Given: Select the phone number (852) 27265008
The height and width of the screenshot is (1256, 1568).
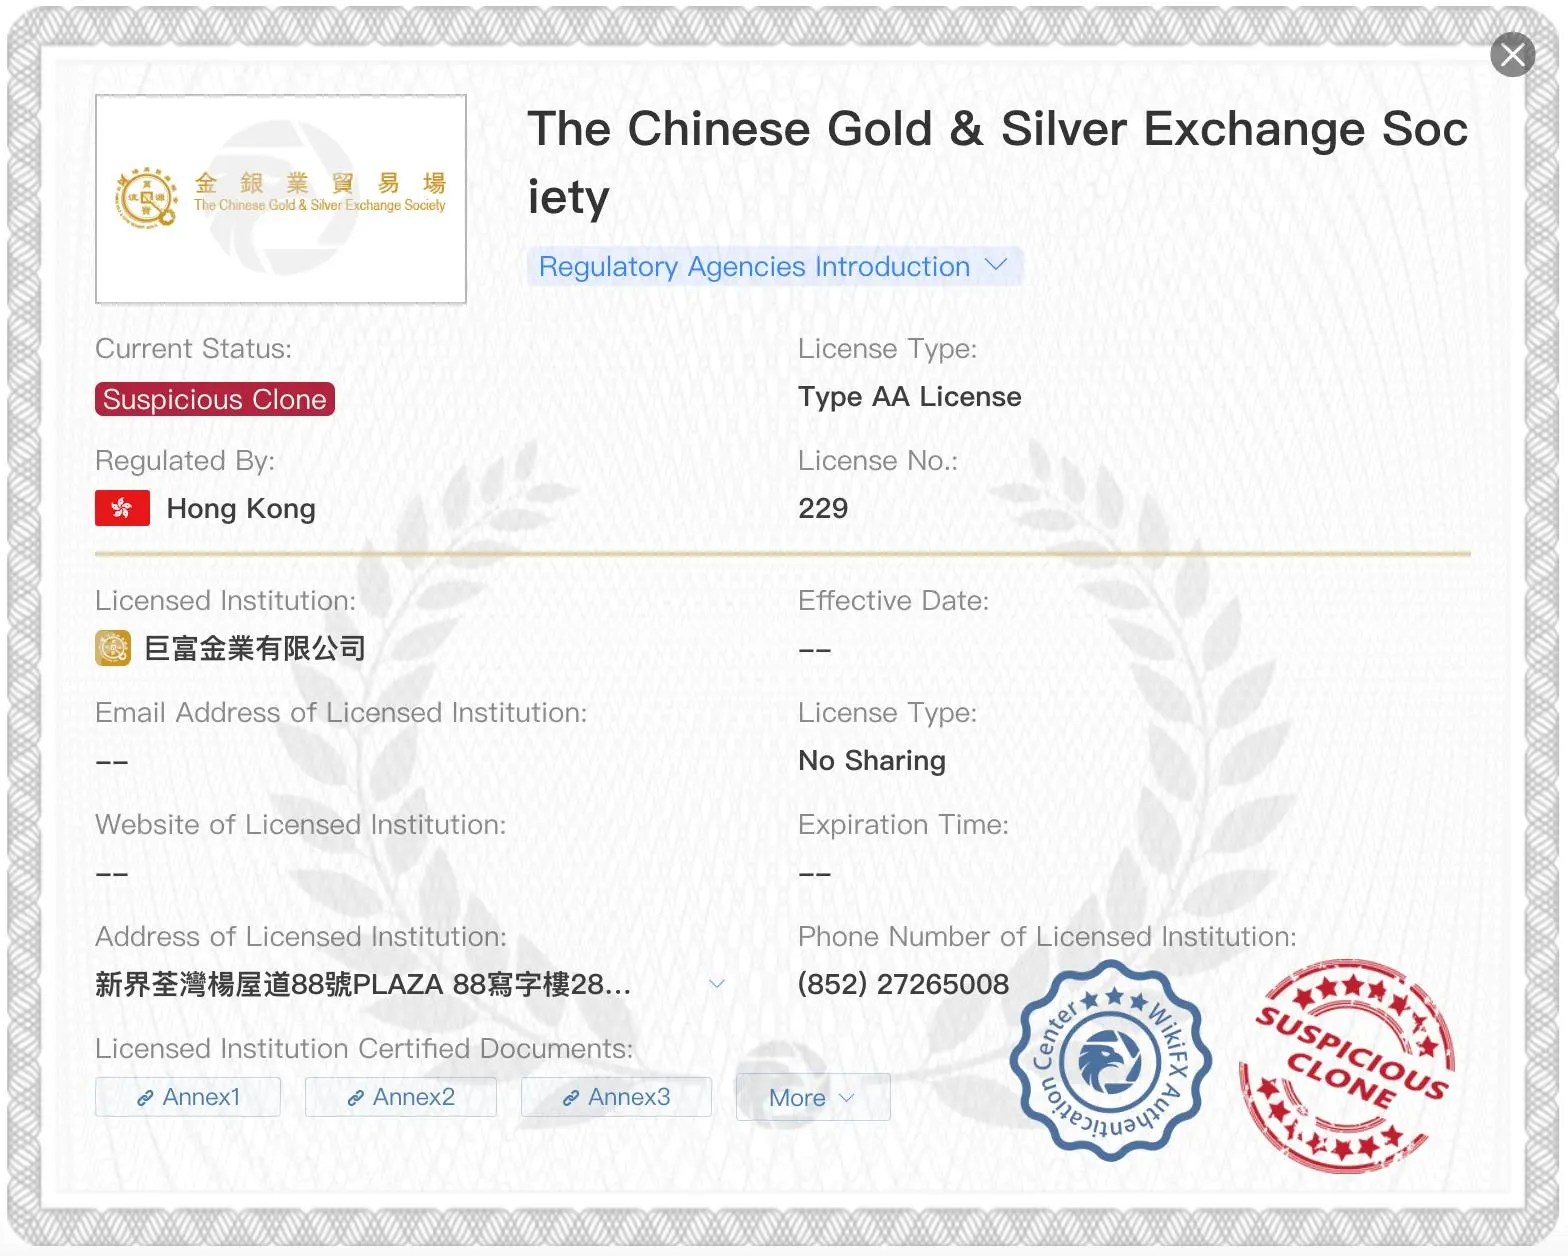Looking at the screenshot, I should coord(903,984).
